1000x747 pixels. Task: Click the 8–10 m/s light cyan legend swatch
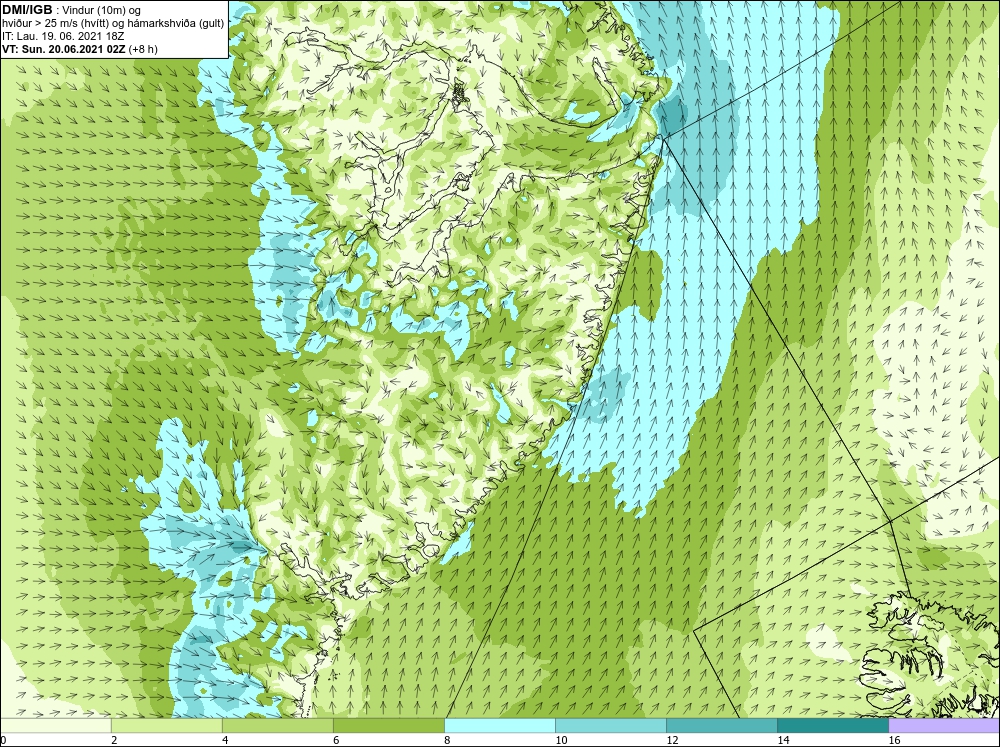click(x=500, y=725)
